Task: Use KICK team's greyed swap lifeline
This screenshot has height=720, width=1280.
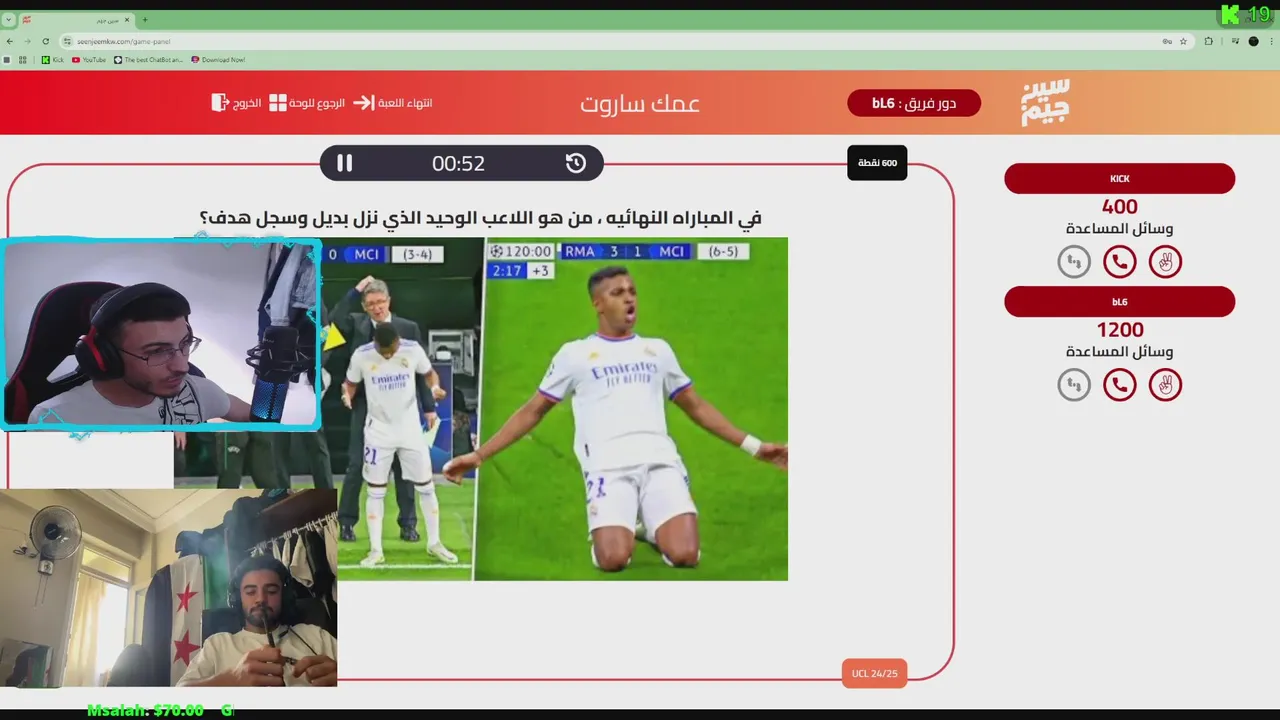Action: pyautogui.click(x=1074, y=262)
